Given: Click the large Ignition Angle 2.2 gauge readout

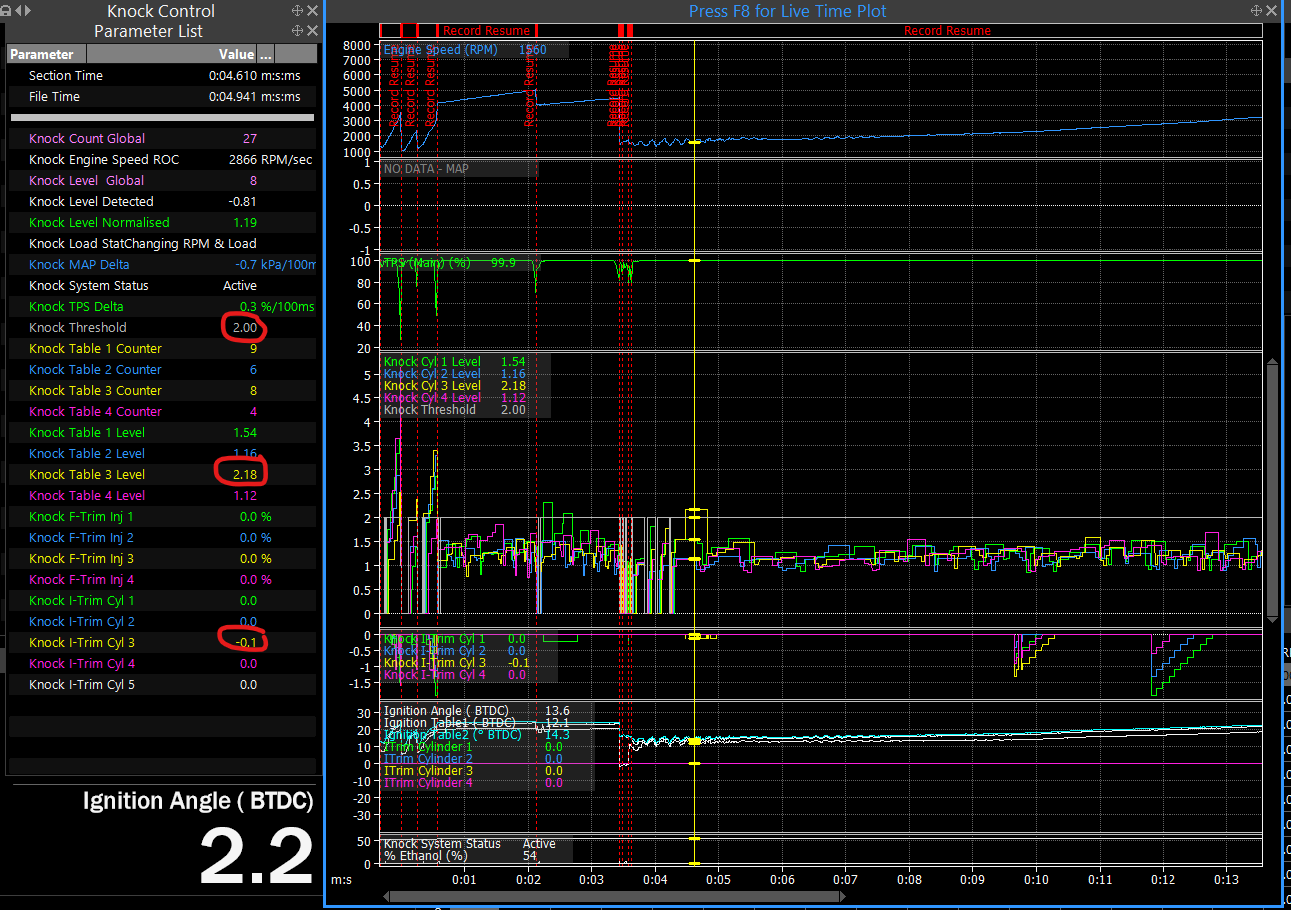Looking at the screenshot, I should tap(257, 855).
